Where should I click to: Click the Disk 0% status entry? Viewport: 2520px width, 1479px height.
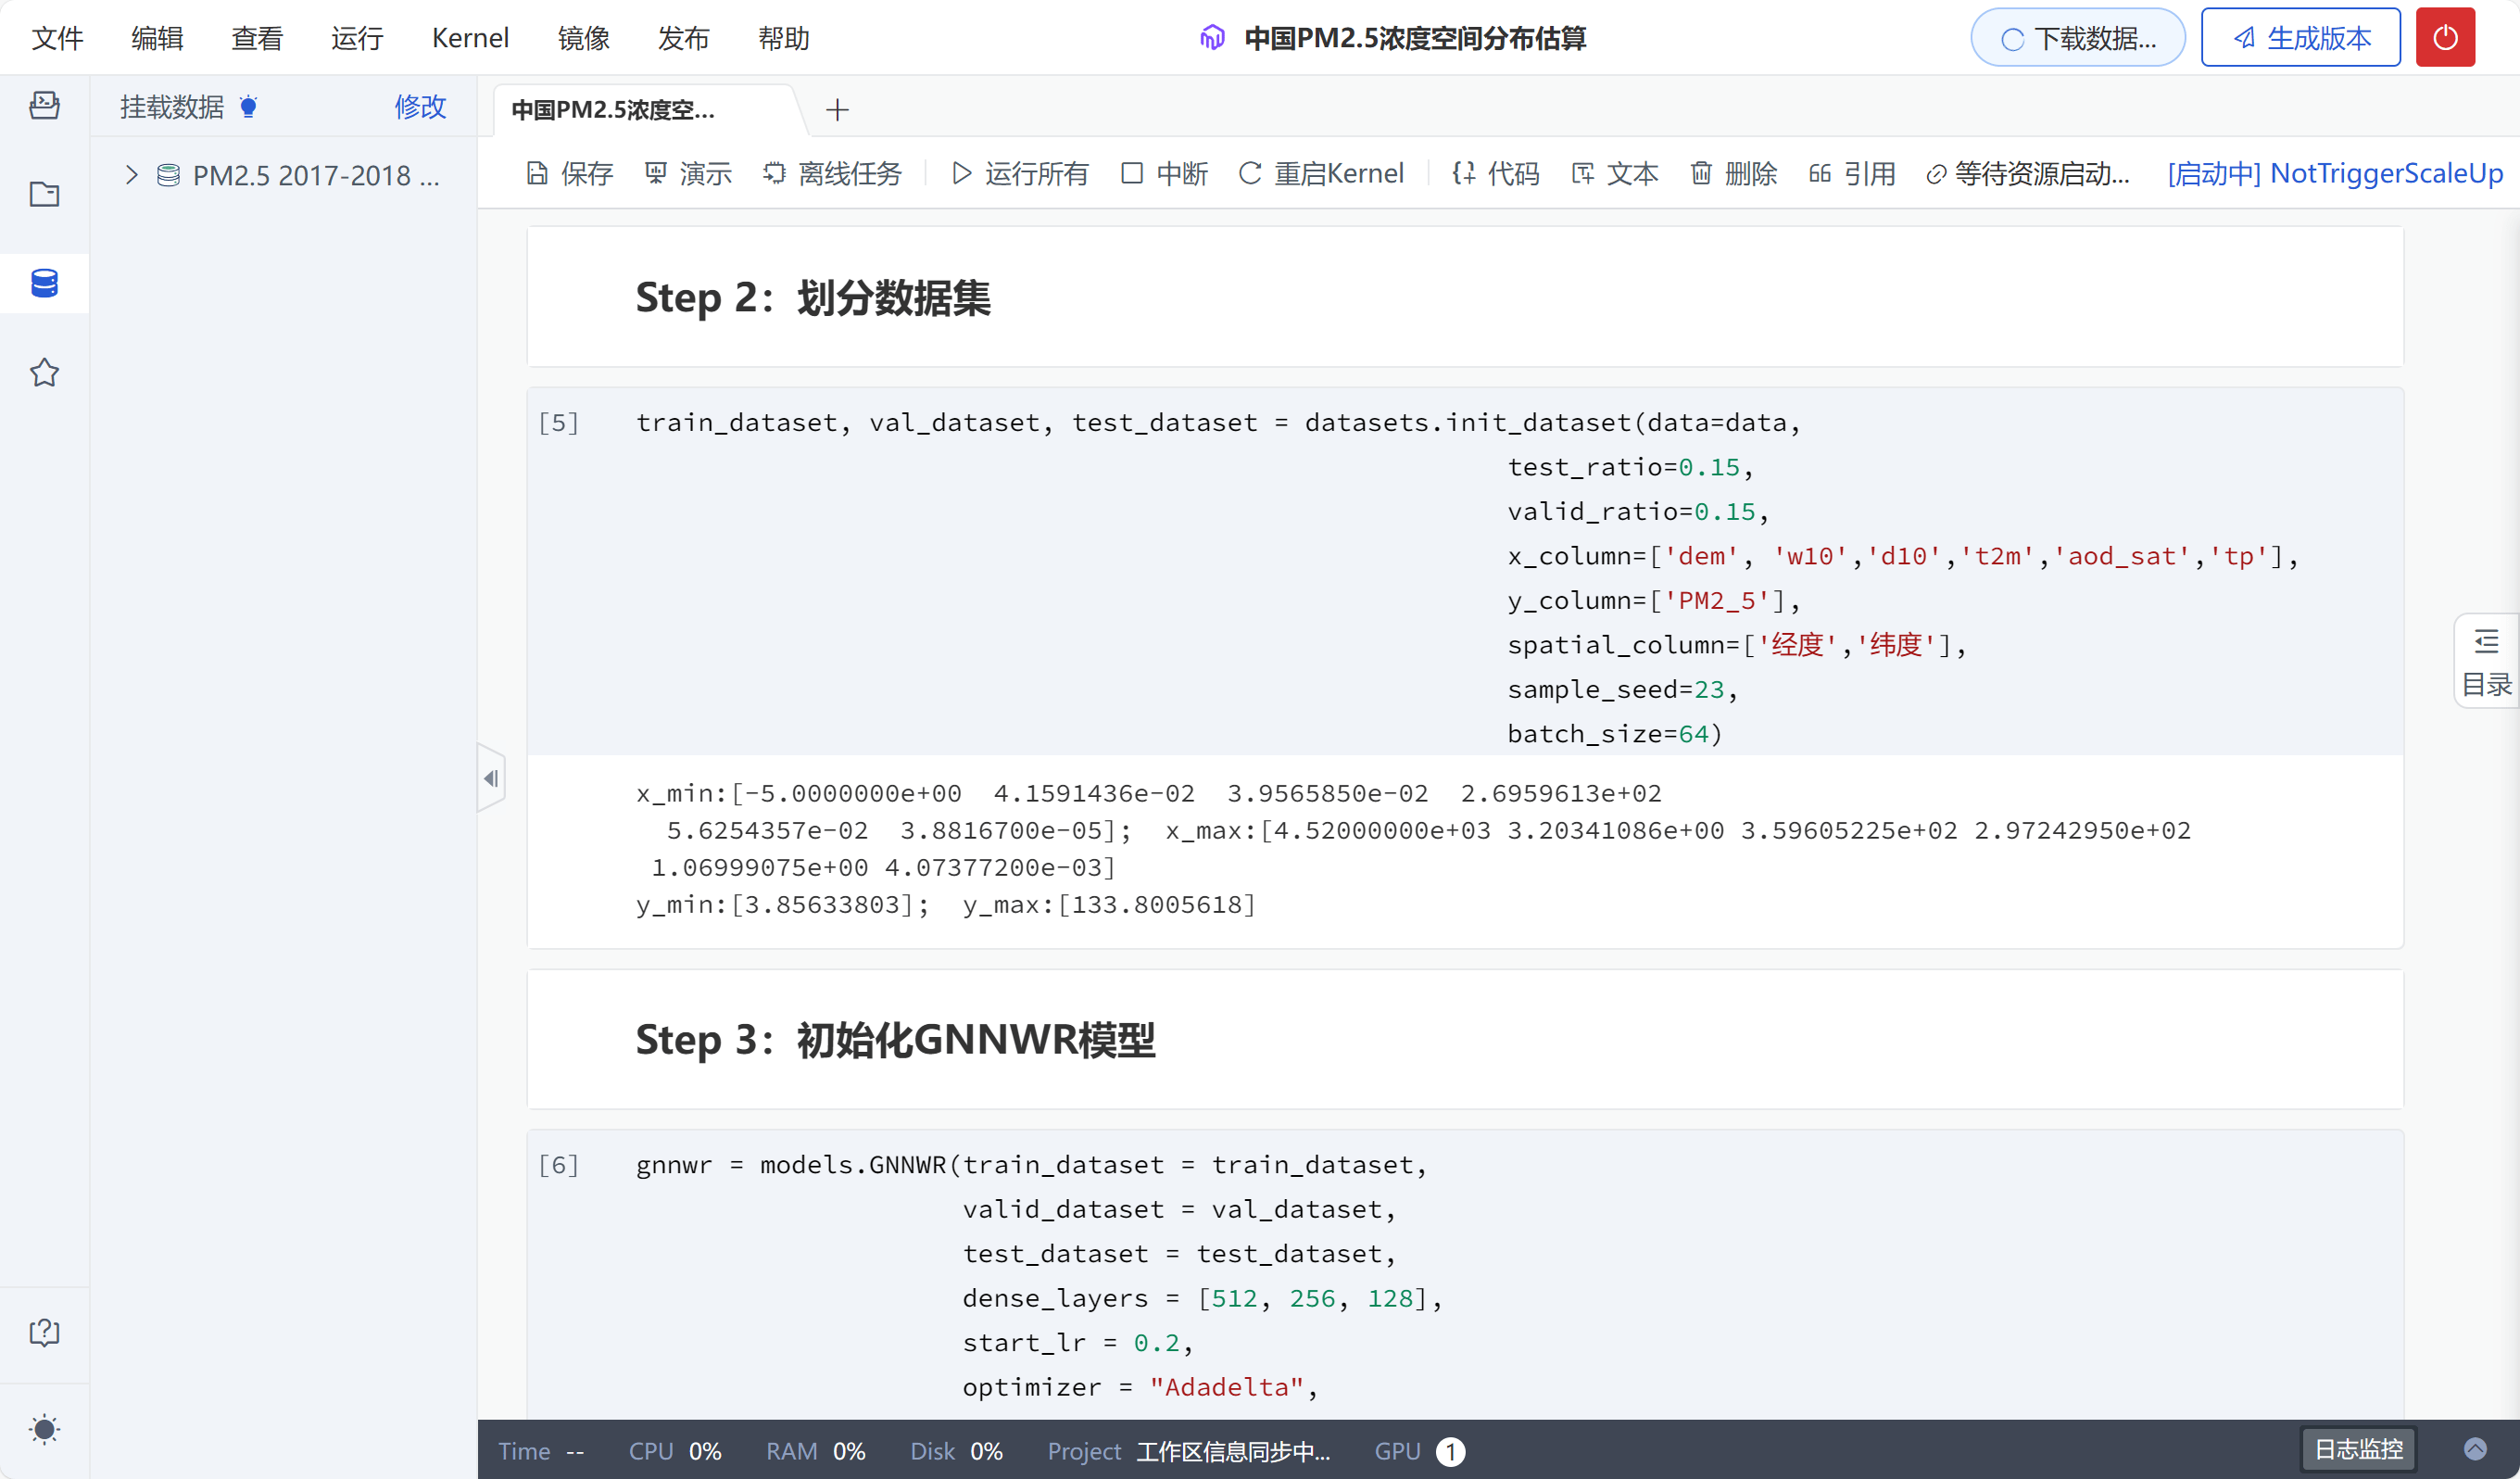[956, 1451]
